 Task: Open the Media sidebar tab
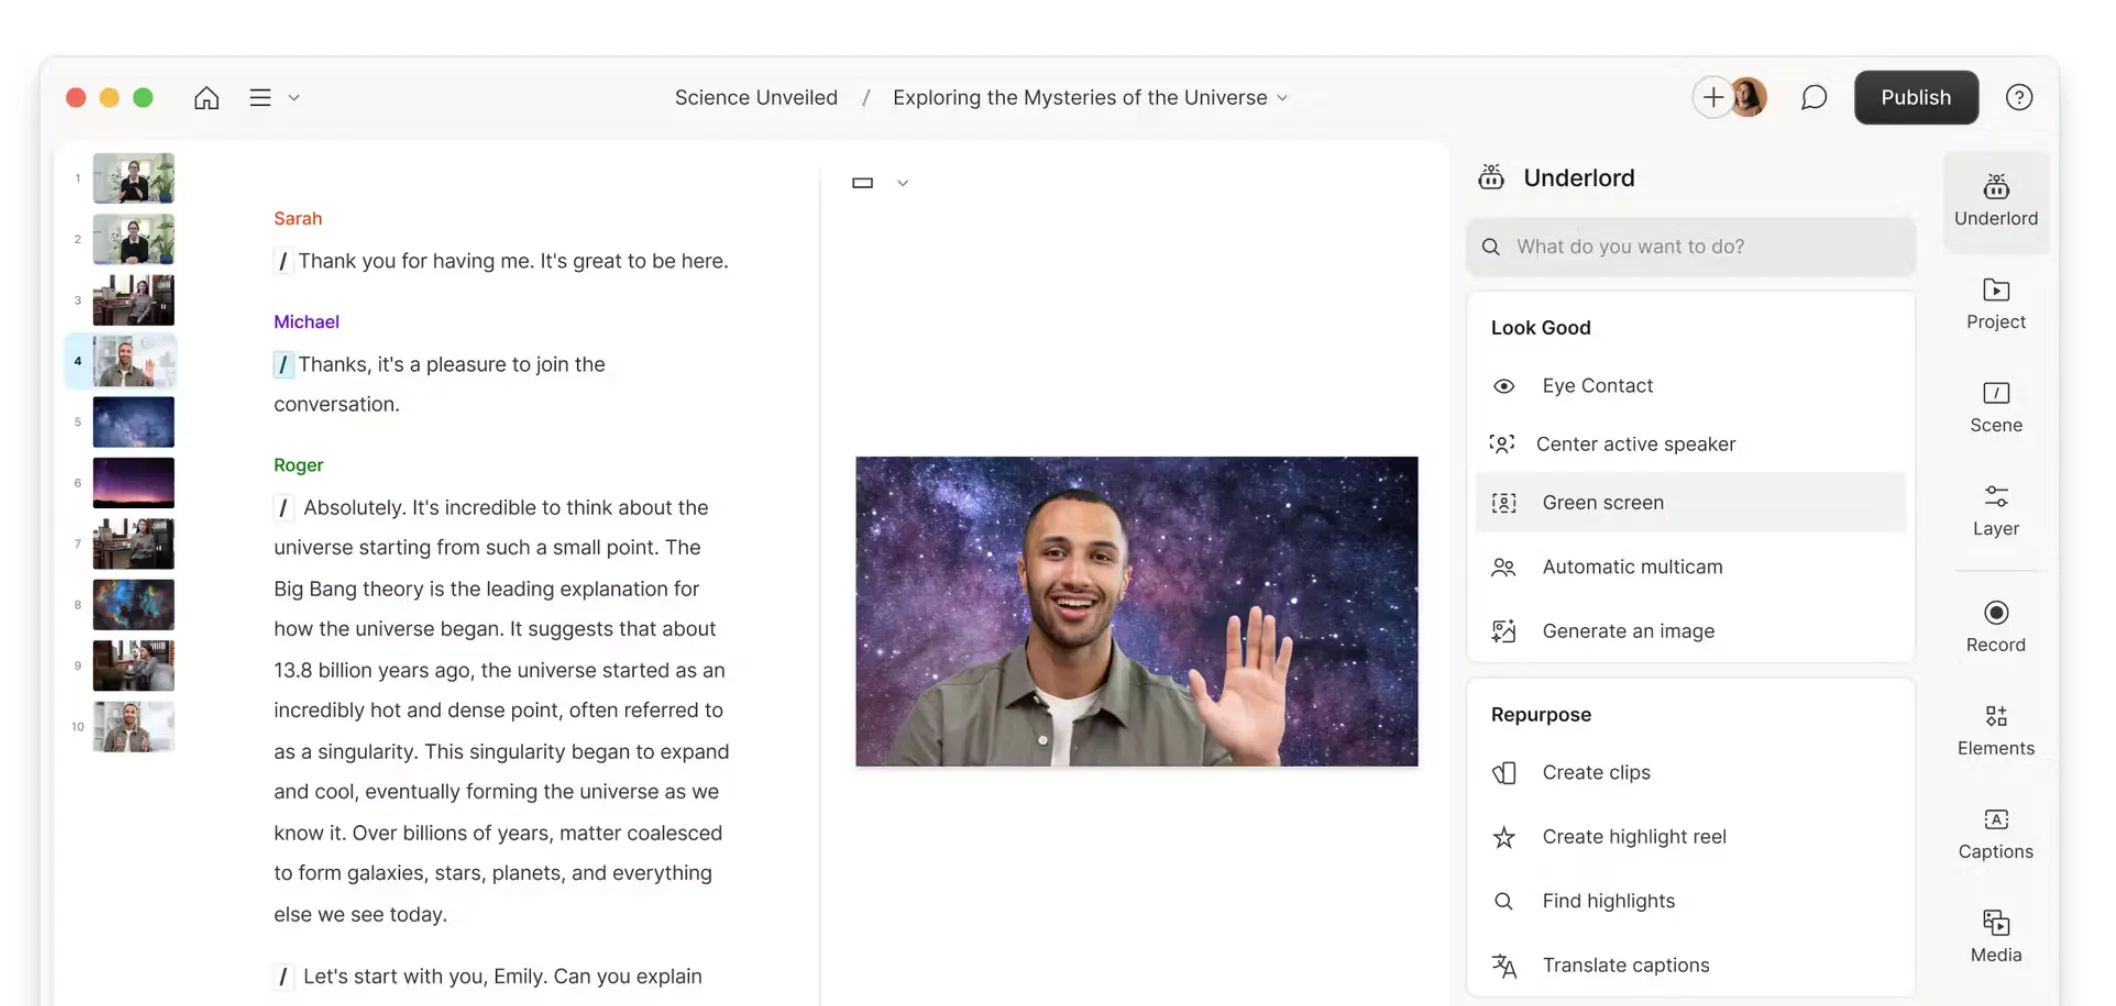coord(1995,936)
